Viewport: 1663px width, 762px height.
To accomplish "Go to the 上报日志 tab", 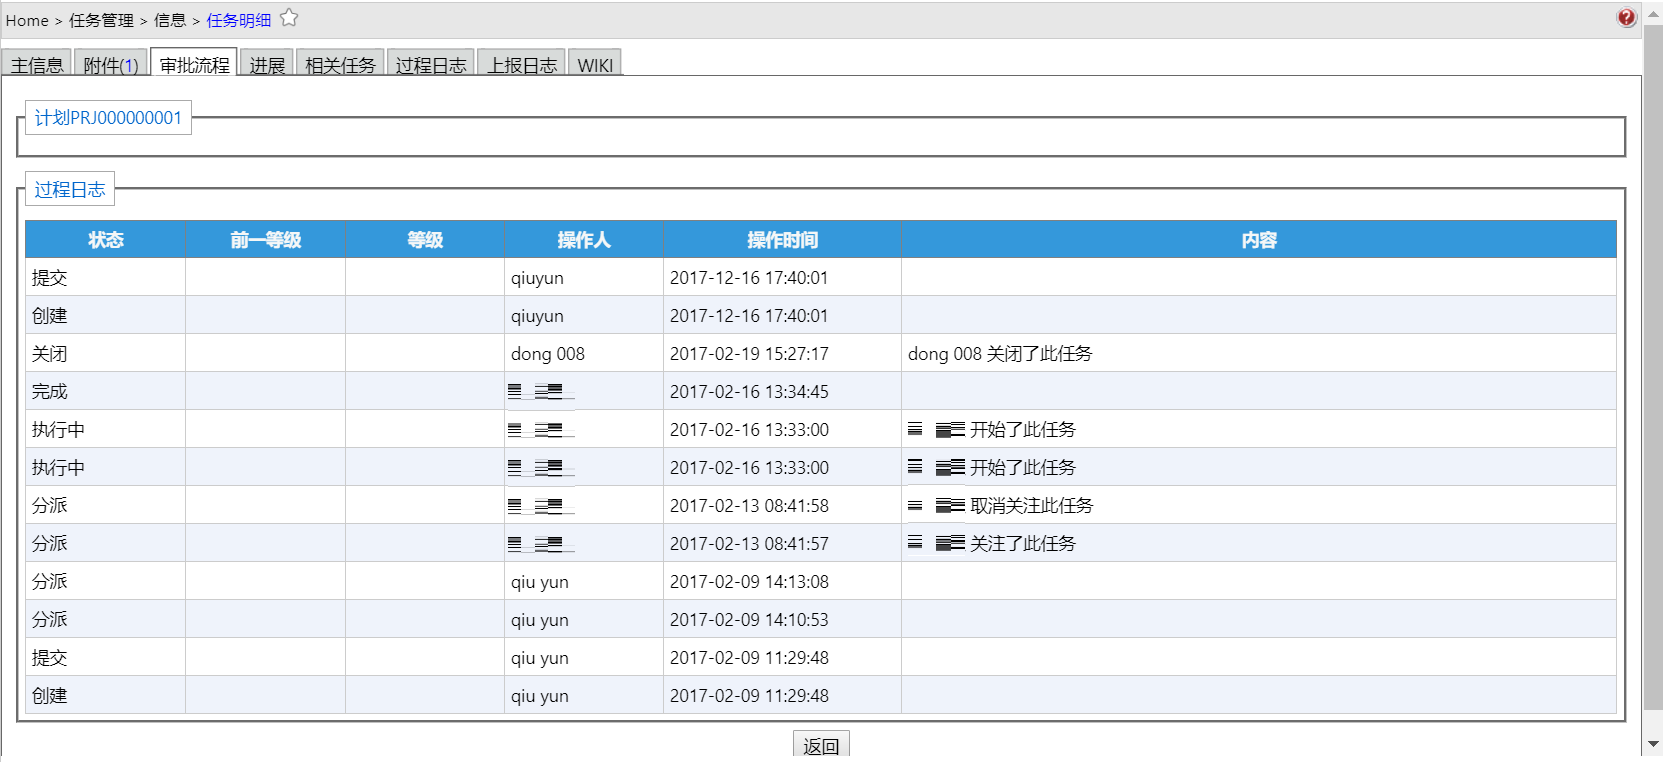I will (x=522, y=65).
